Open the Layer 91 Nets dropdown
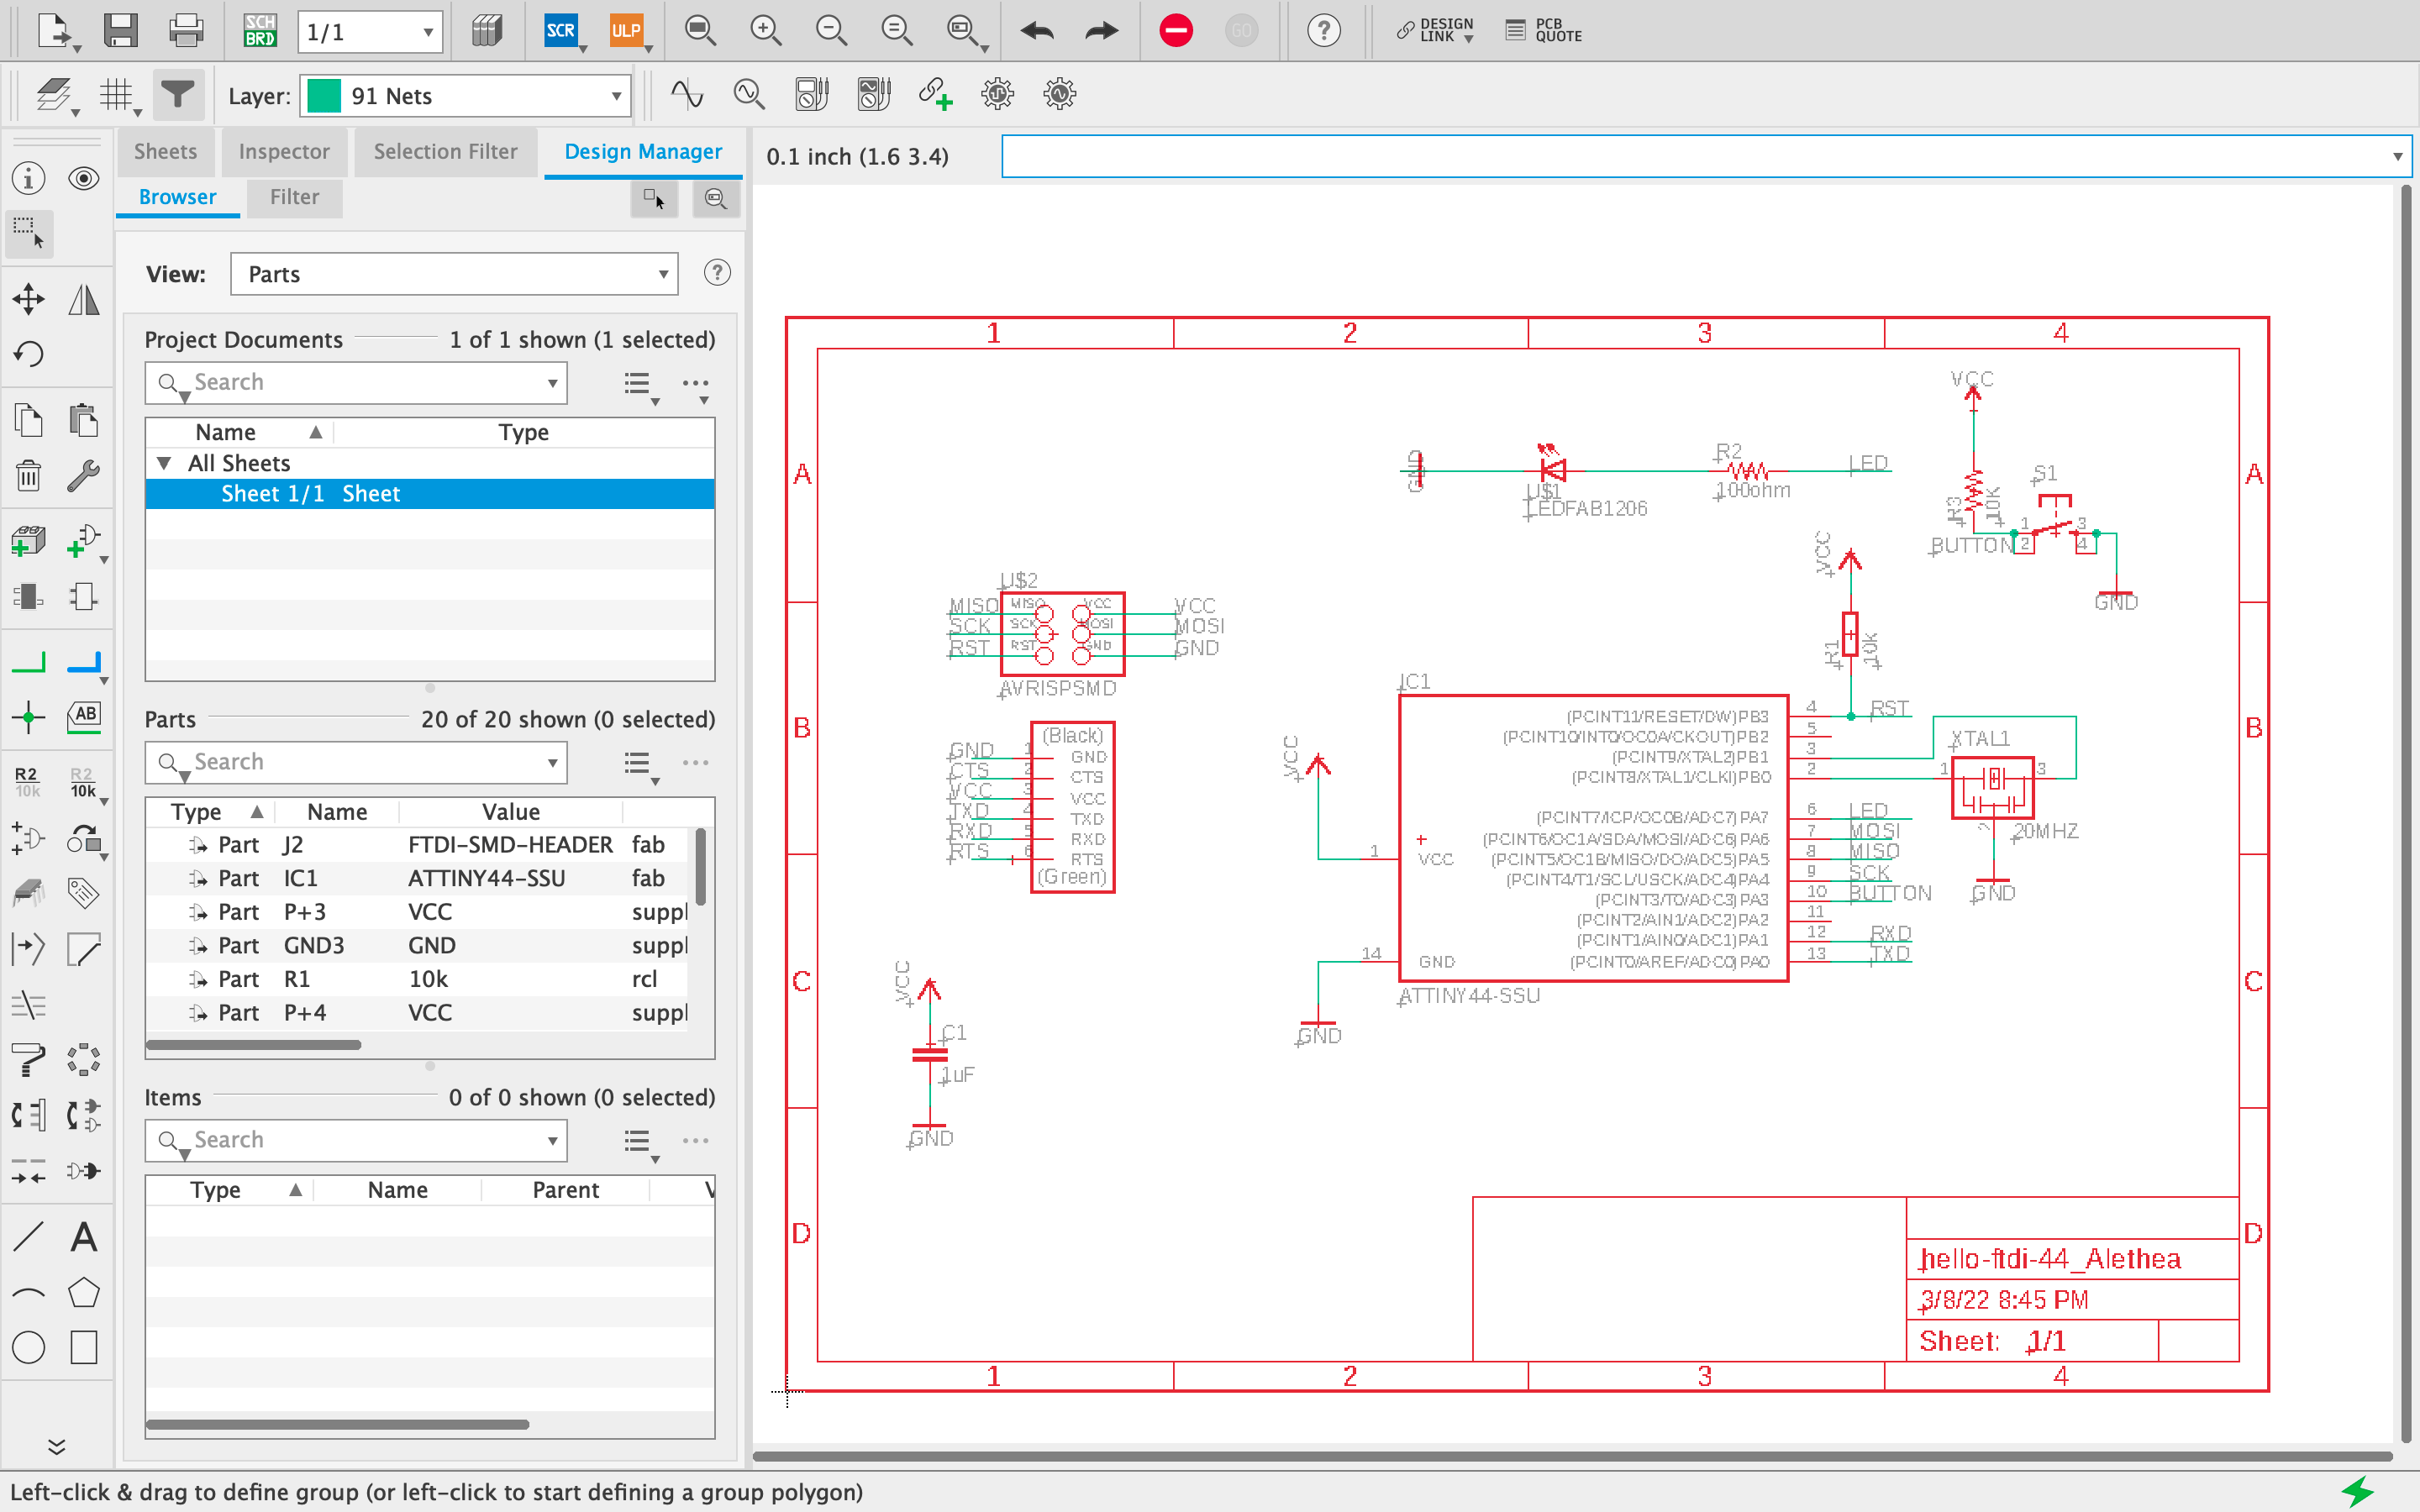The width and height of the screenshot is (2420, 1512). tap(465, 96)
